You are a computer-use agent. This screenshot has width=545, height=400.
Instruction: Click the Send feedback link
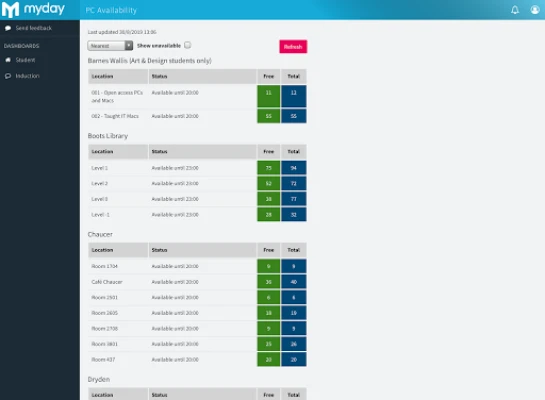click(33, 28)
